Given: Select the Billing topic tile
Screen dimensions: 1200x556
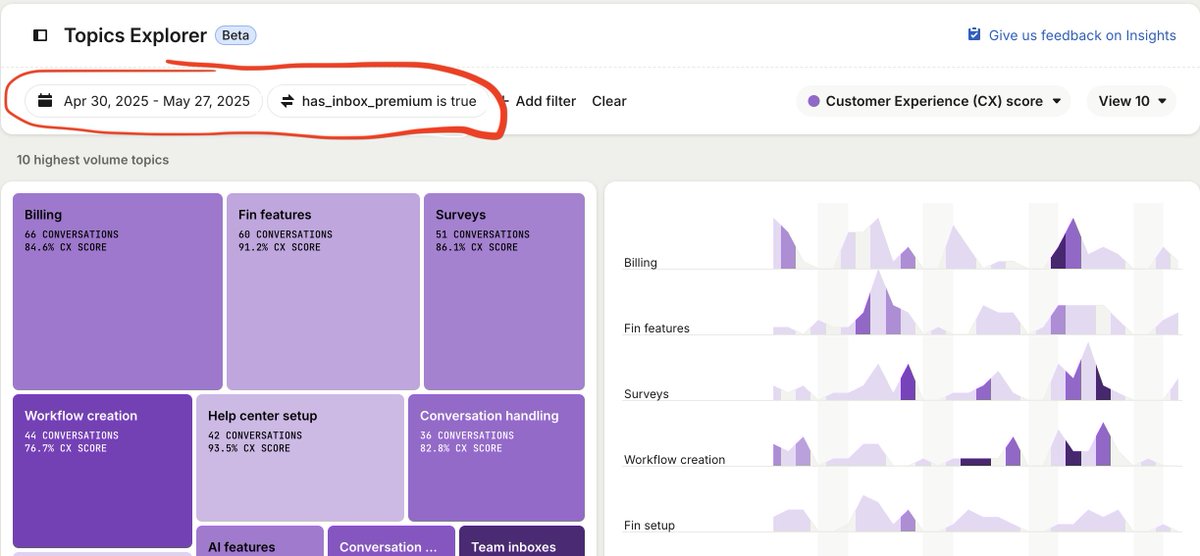Looking at the screenshot, I should pos(117,291).
